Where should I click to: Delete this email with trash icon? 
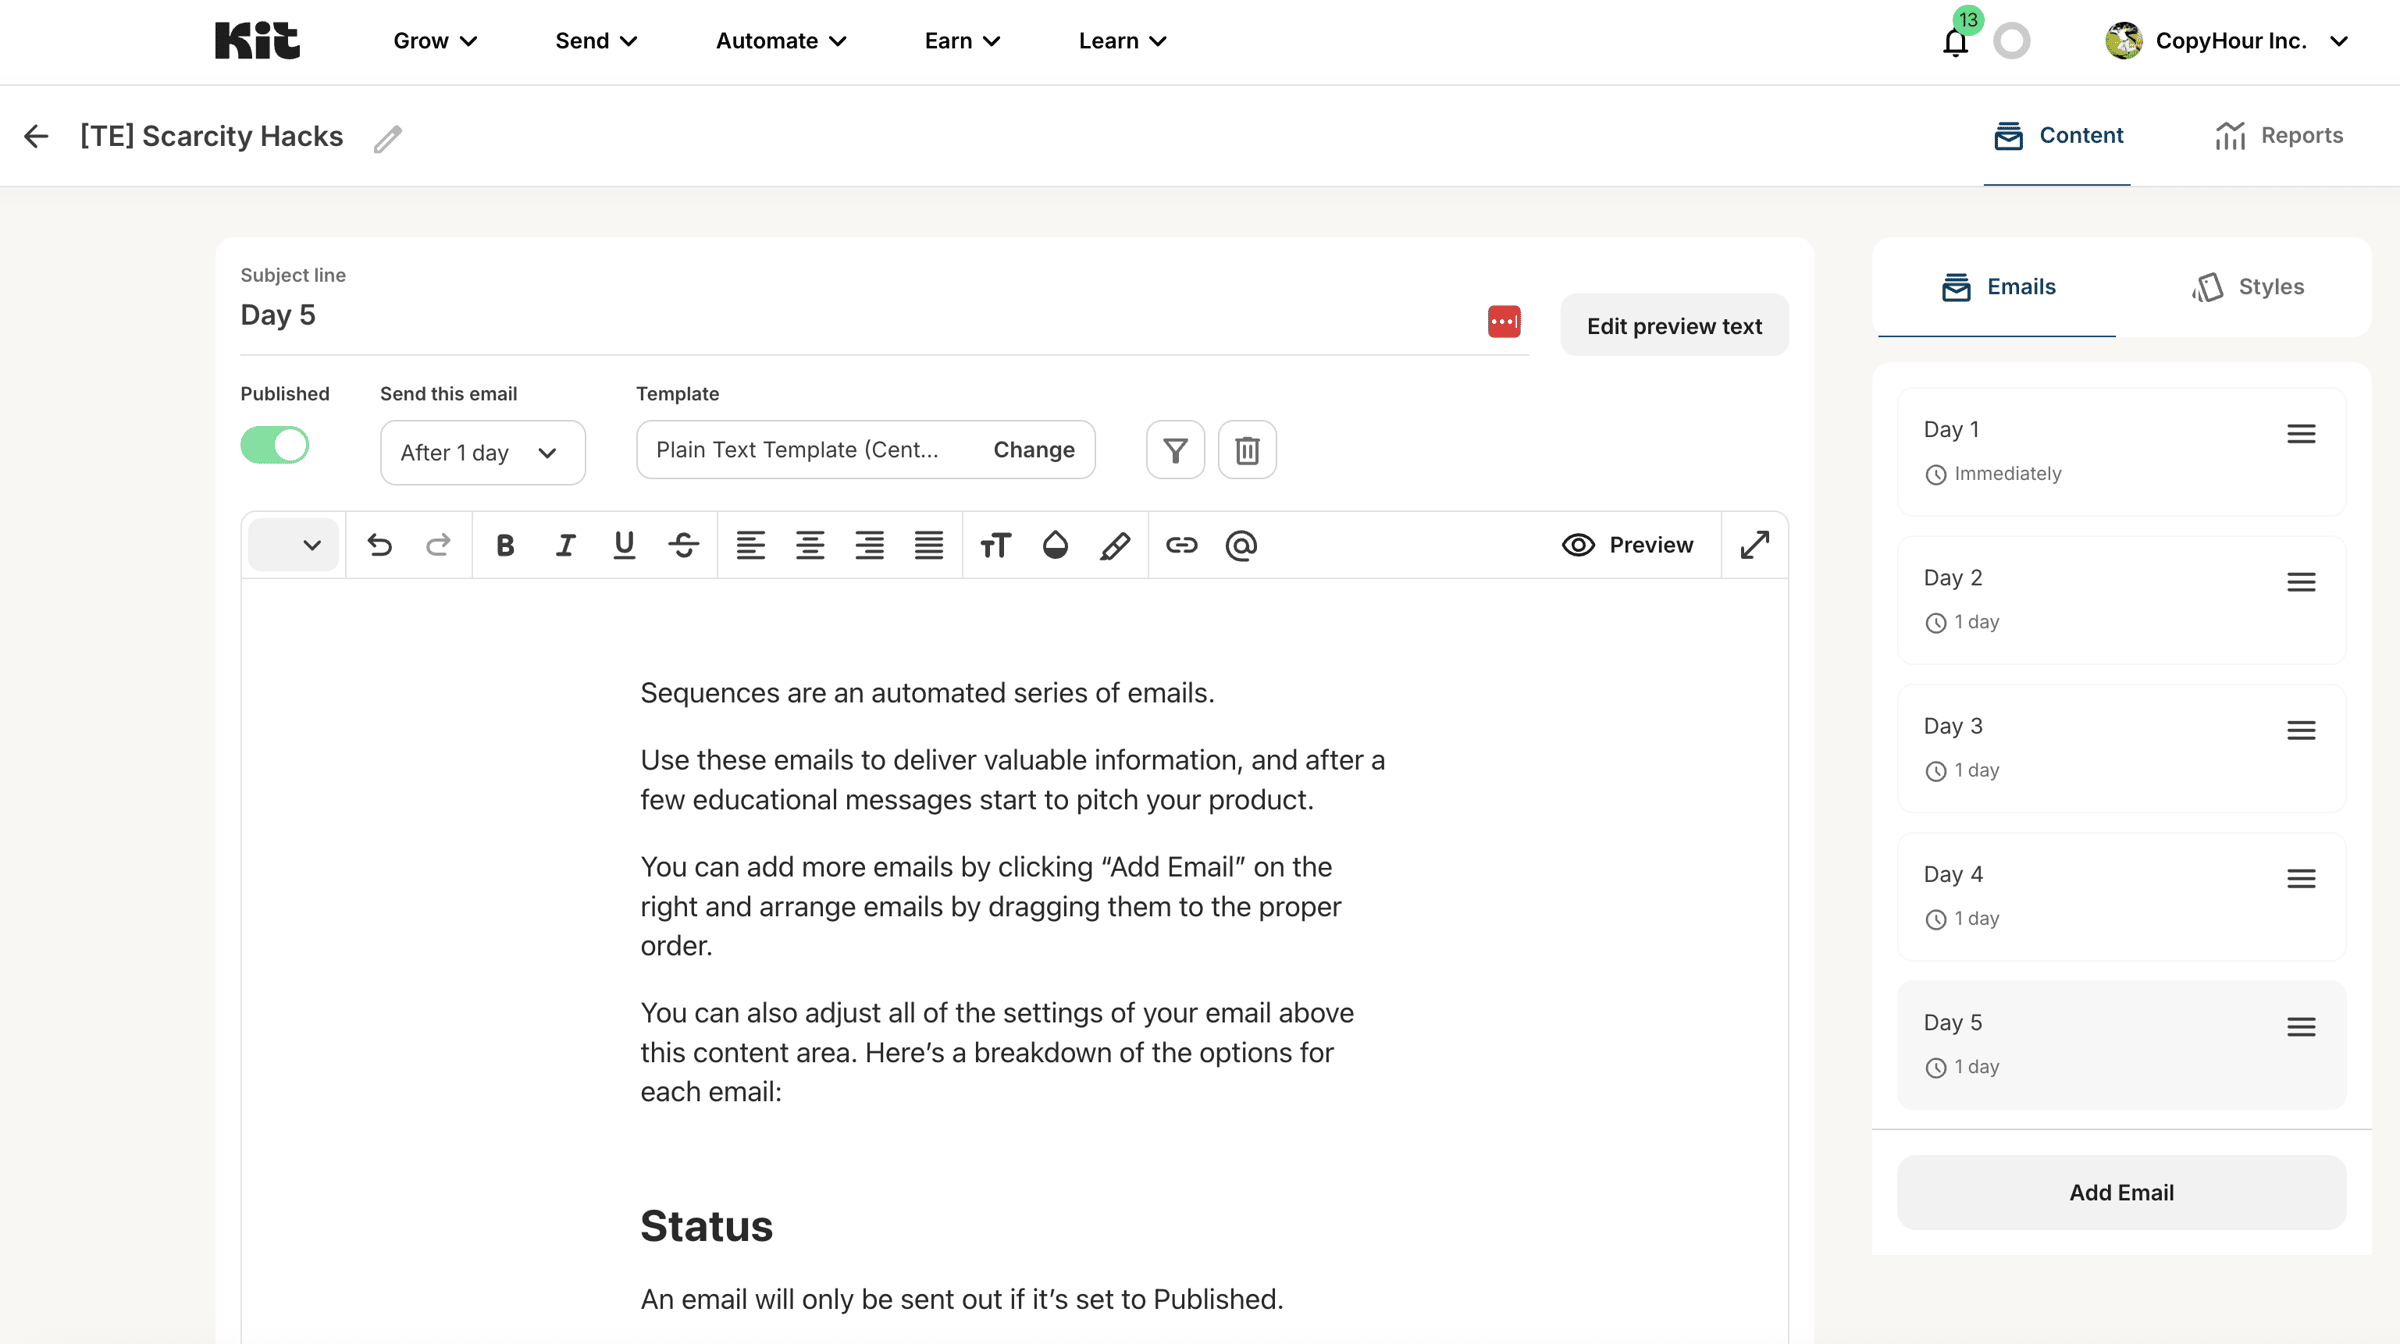(1247, 450)
